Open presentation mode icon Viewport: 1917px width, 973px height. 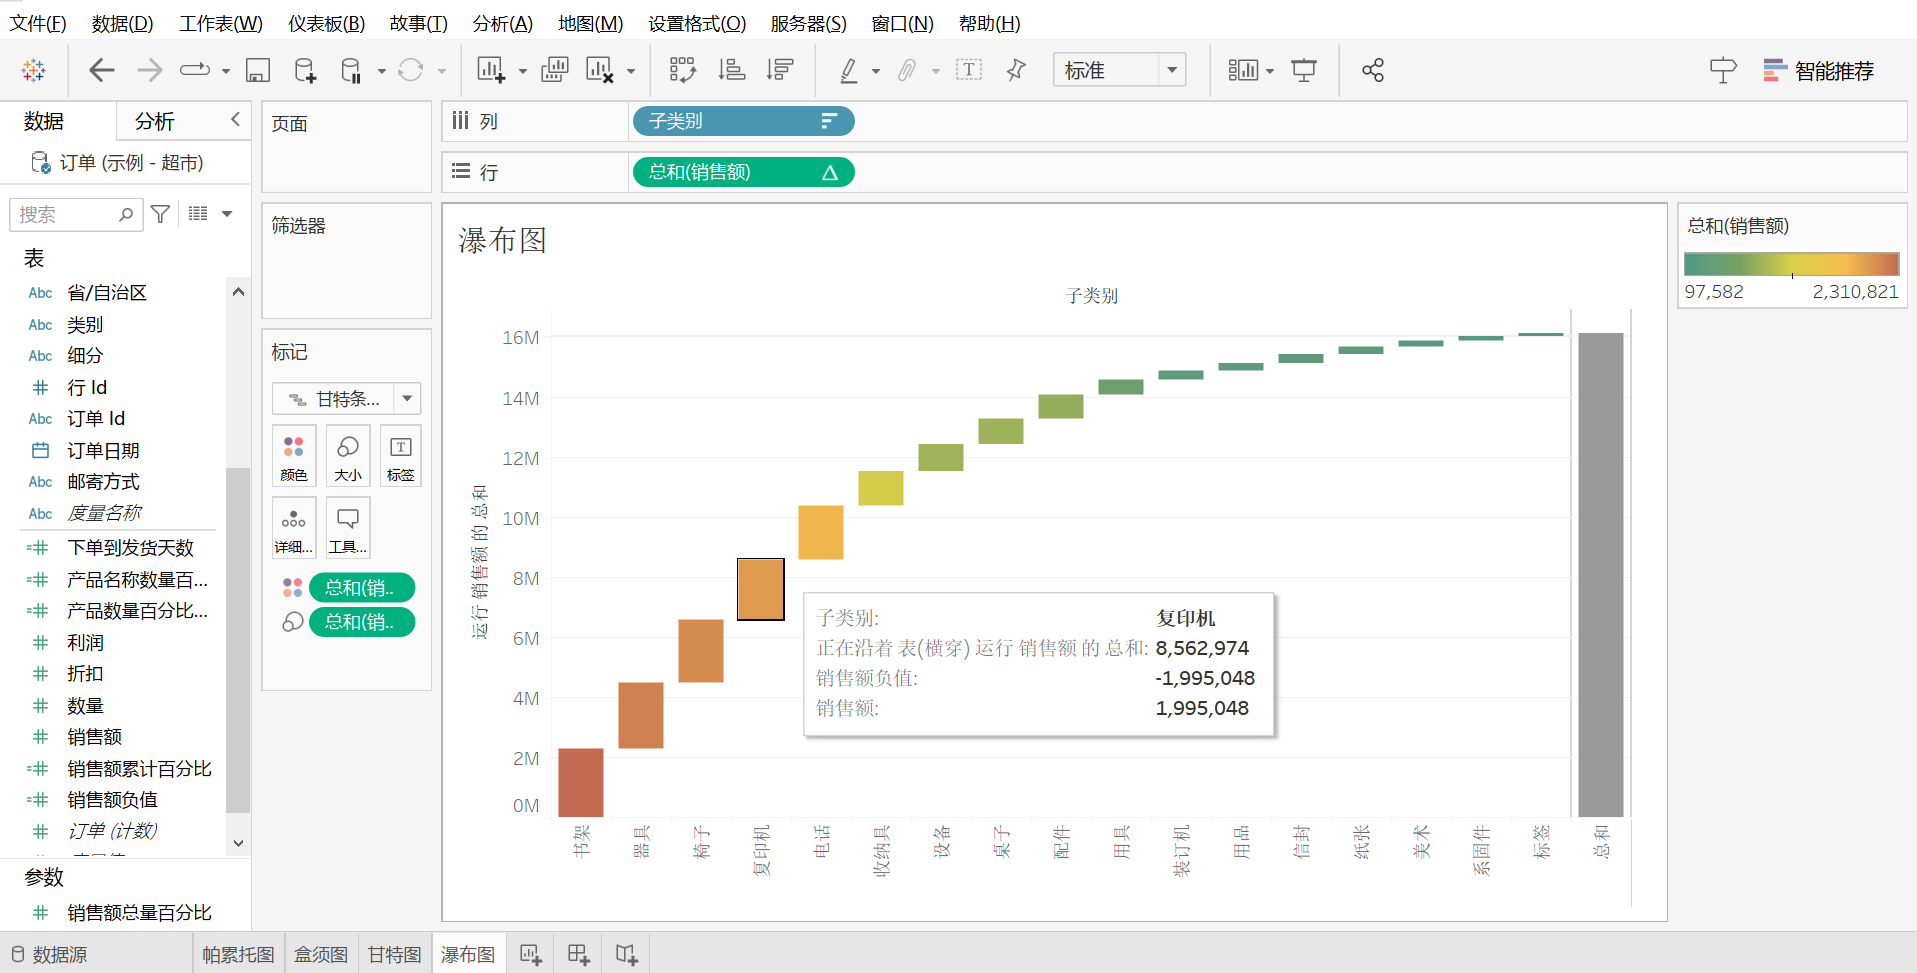coord(1304,70)
